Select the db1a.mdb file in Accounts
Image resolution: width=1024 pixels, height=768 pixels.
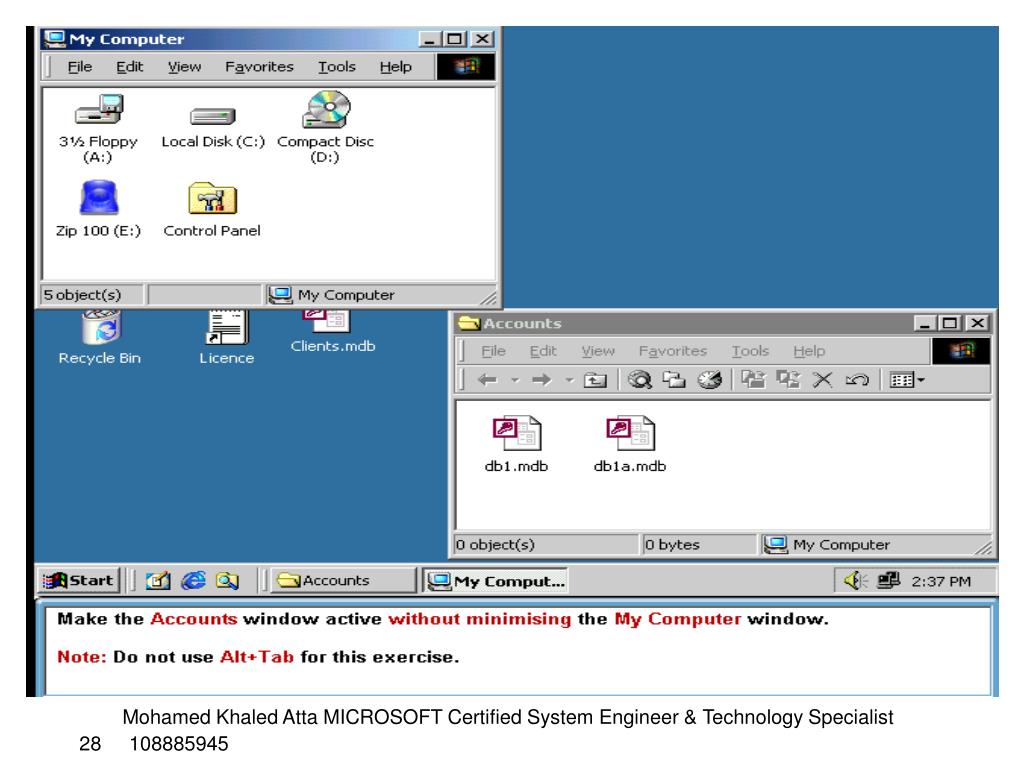[630, 444]
